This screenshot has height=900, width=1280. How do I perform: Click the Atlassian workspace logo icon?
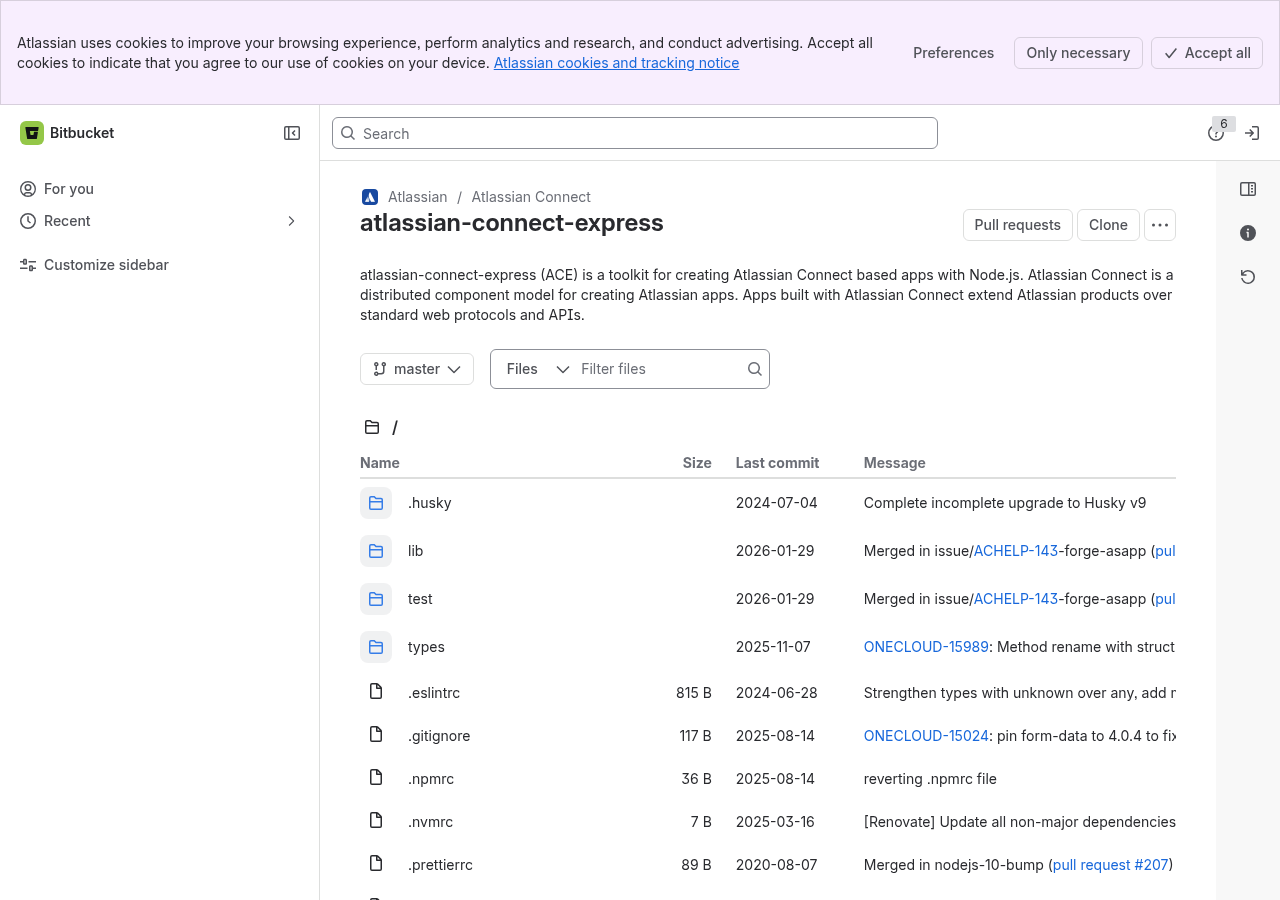[x=370, y=197]
